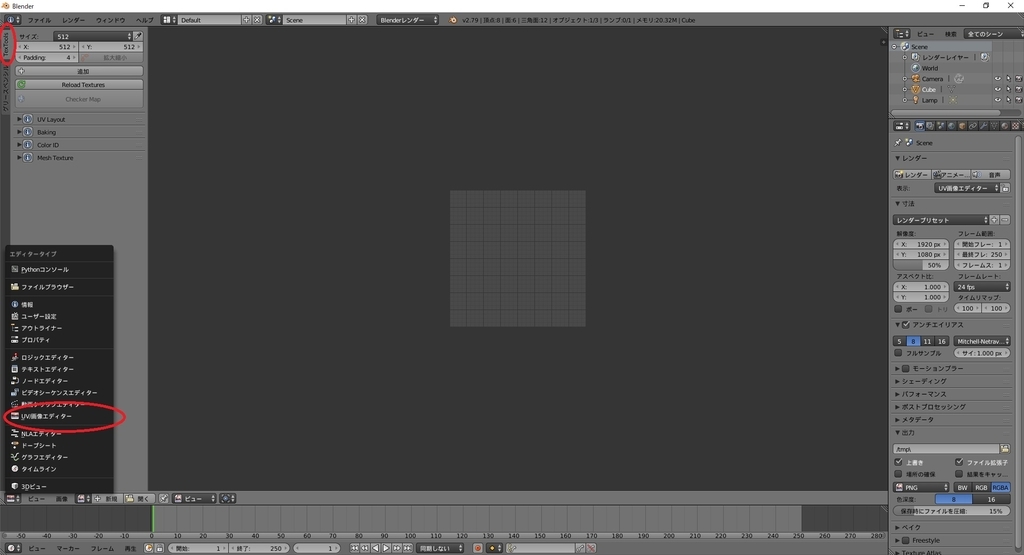Image resolution: width=1024 pixels, height=555 pixels.
Task: Click the 新規 new image button
Action: point(106,499)
